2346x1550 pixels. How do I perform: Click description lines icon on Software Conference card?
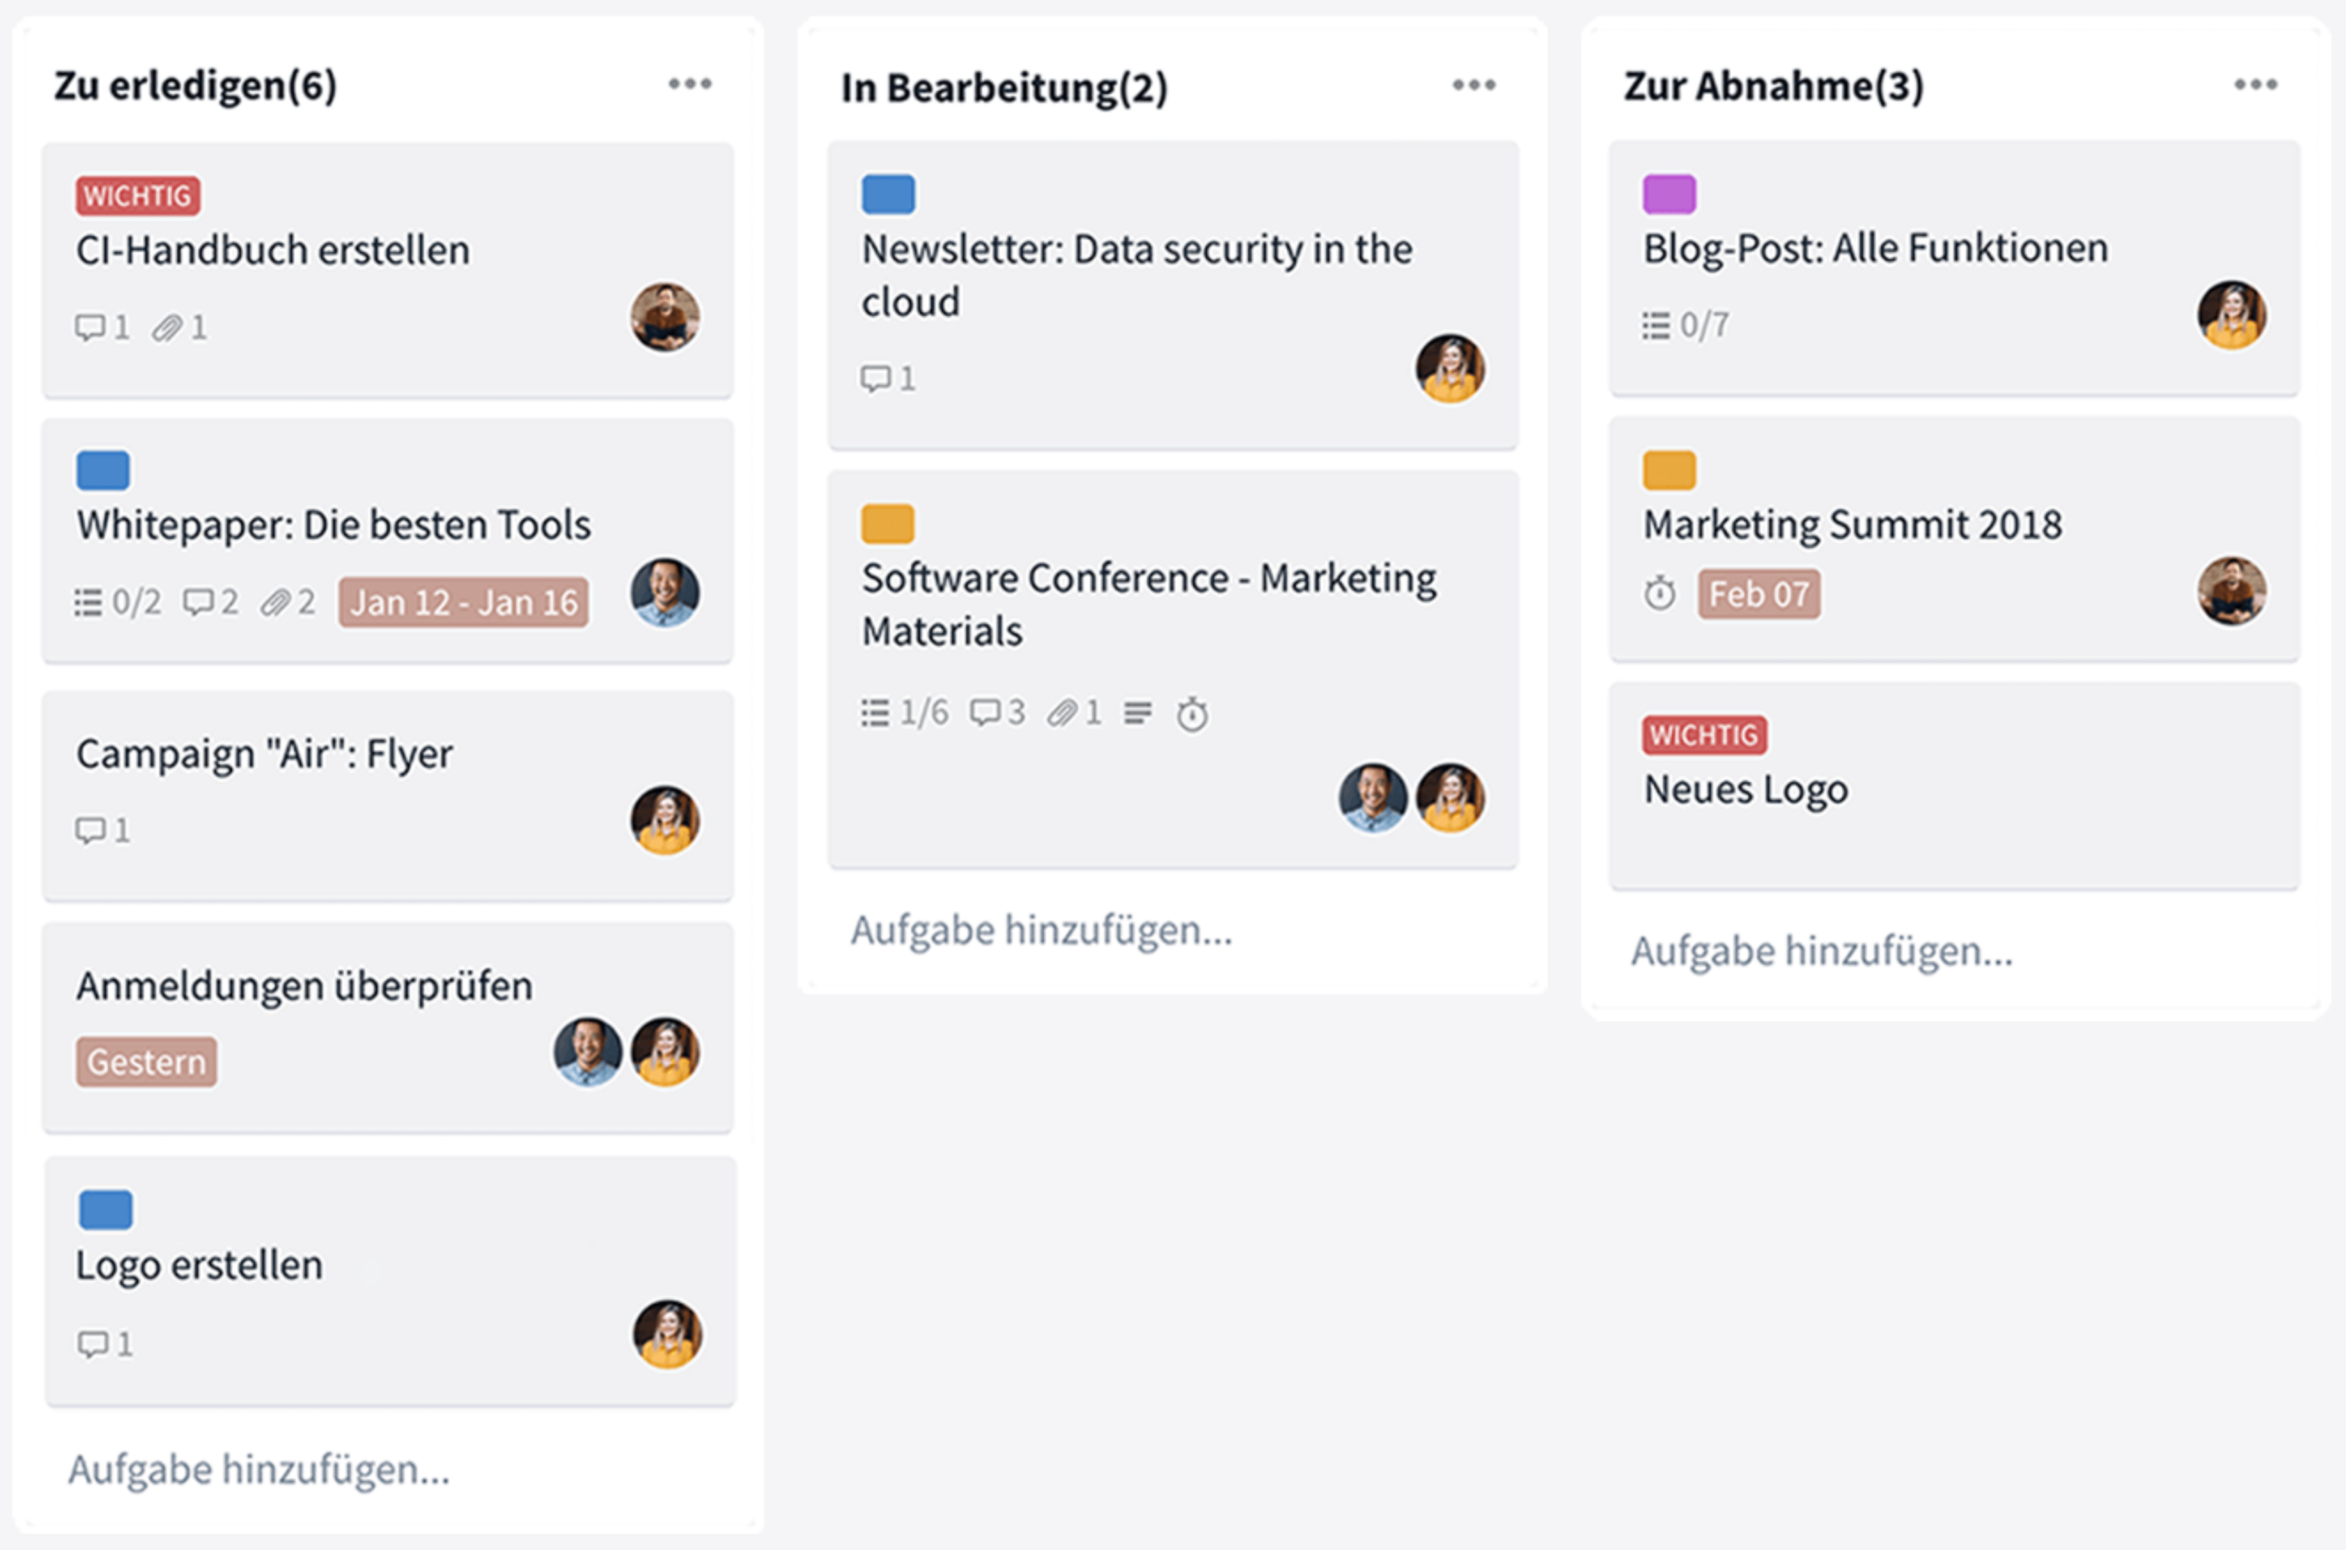1137,712
